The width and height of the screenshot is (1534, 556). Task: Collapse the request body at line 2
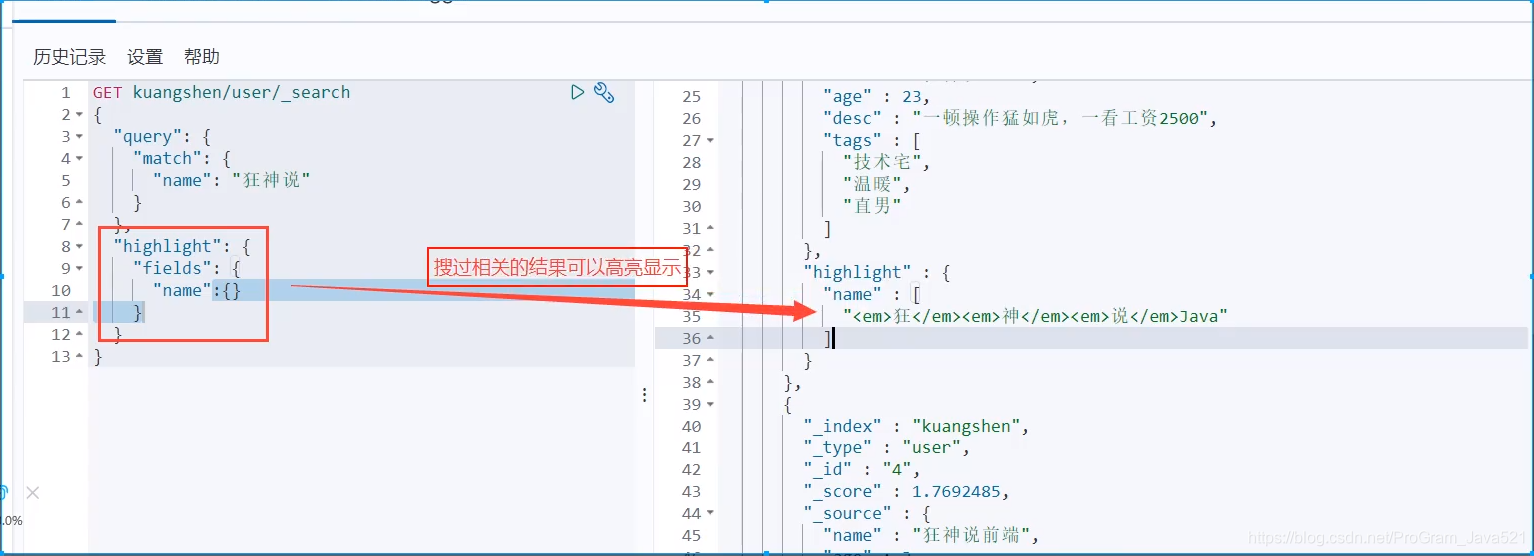(79, 115)
